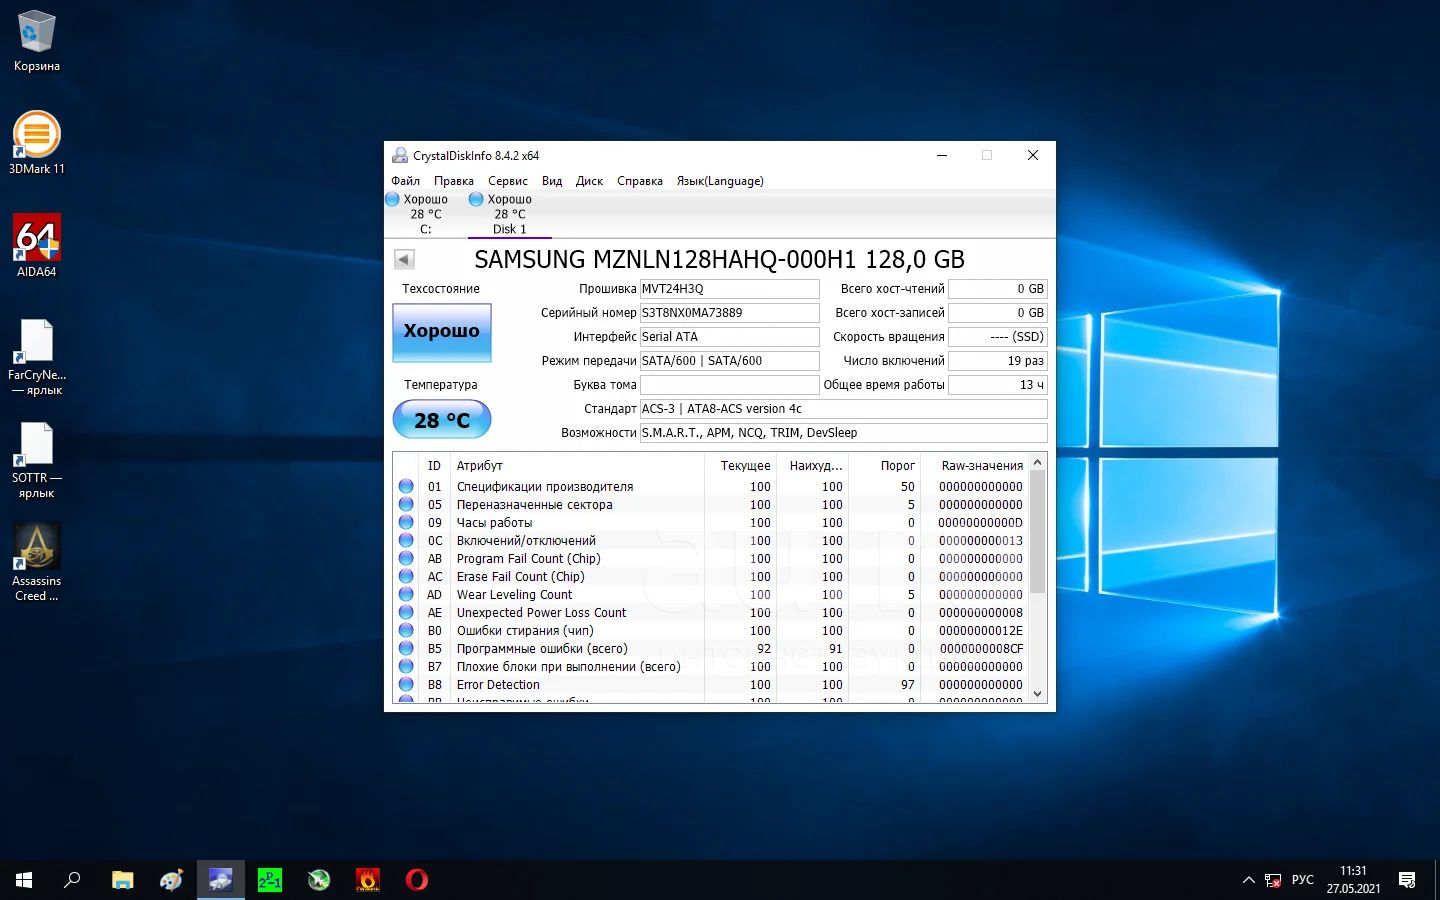Click the serial number field S3T8NX0MA73889
Screen dimensions: 1440x900
[x=730, y=313]
